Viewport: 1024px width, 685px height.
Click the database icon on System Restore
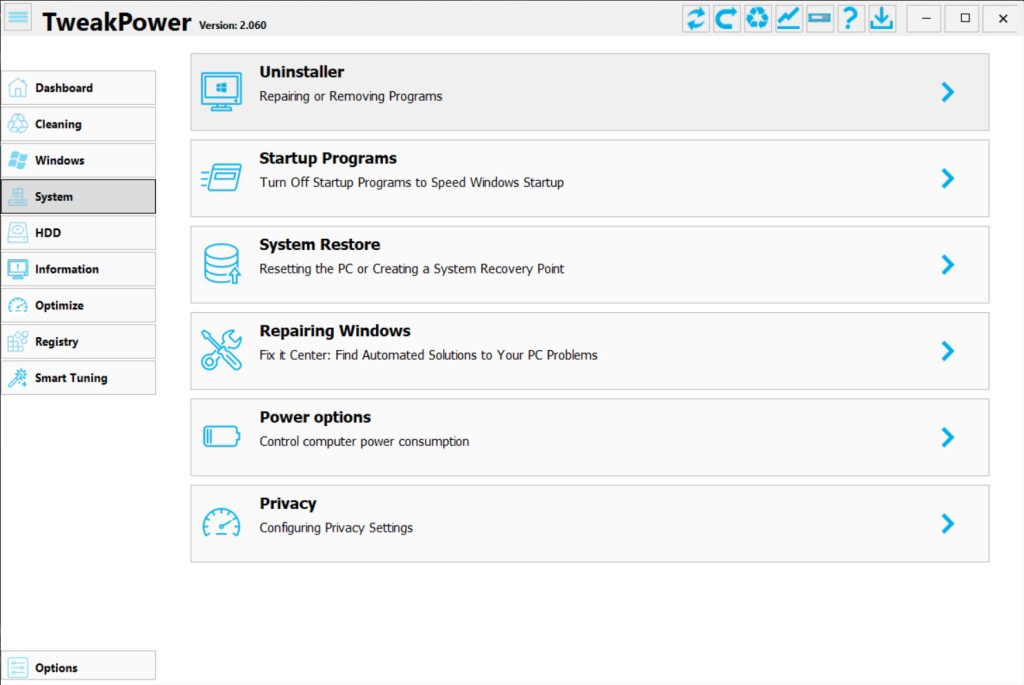click(x=221, y=264)
